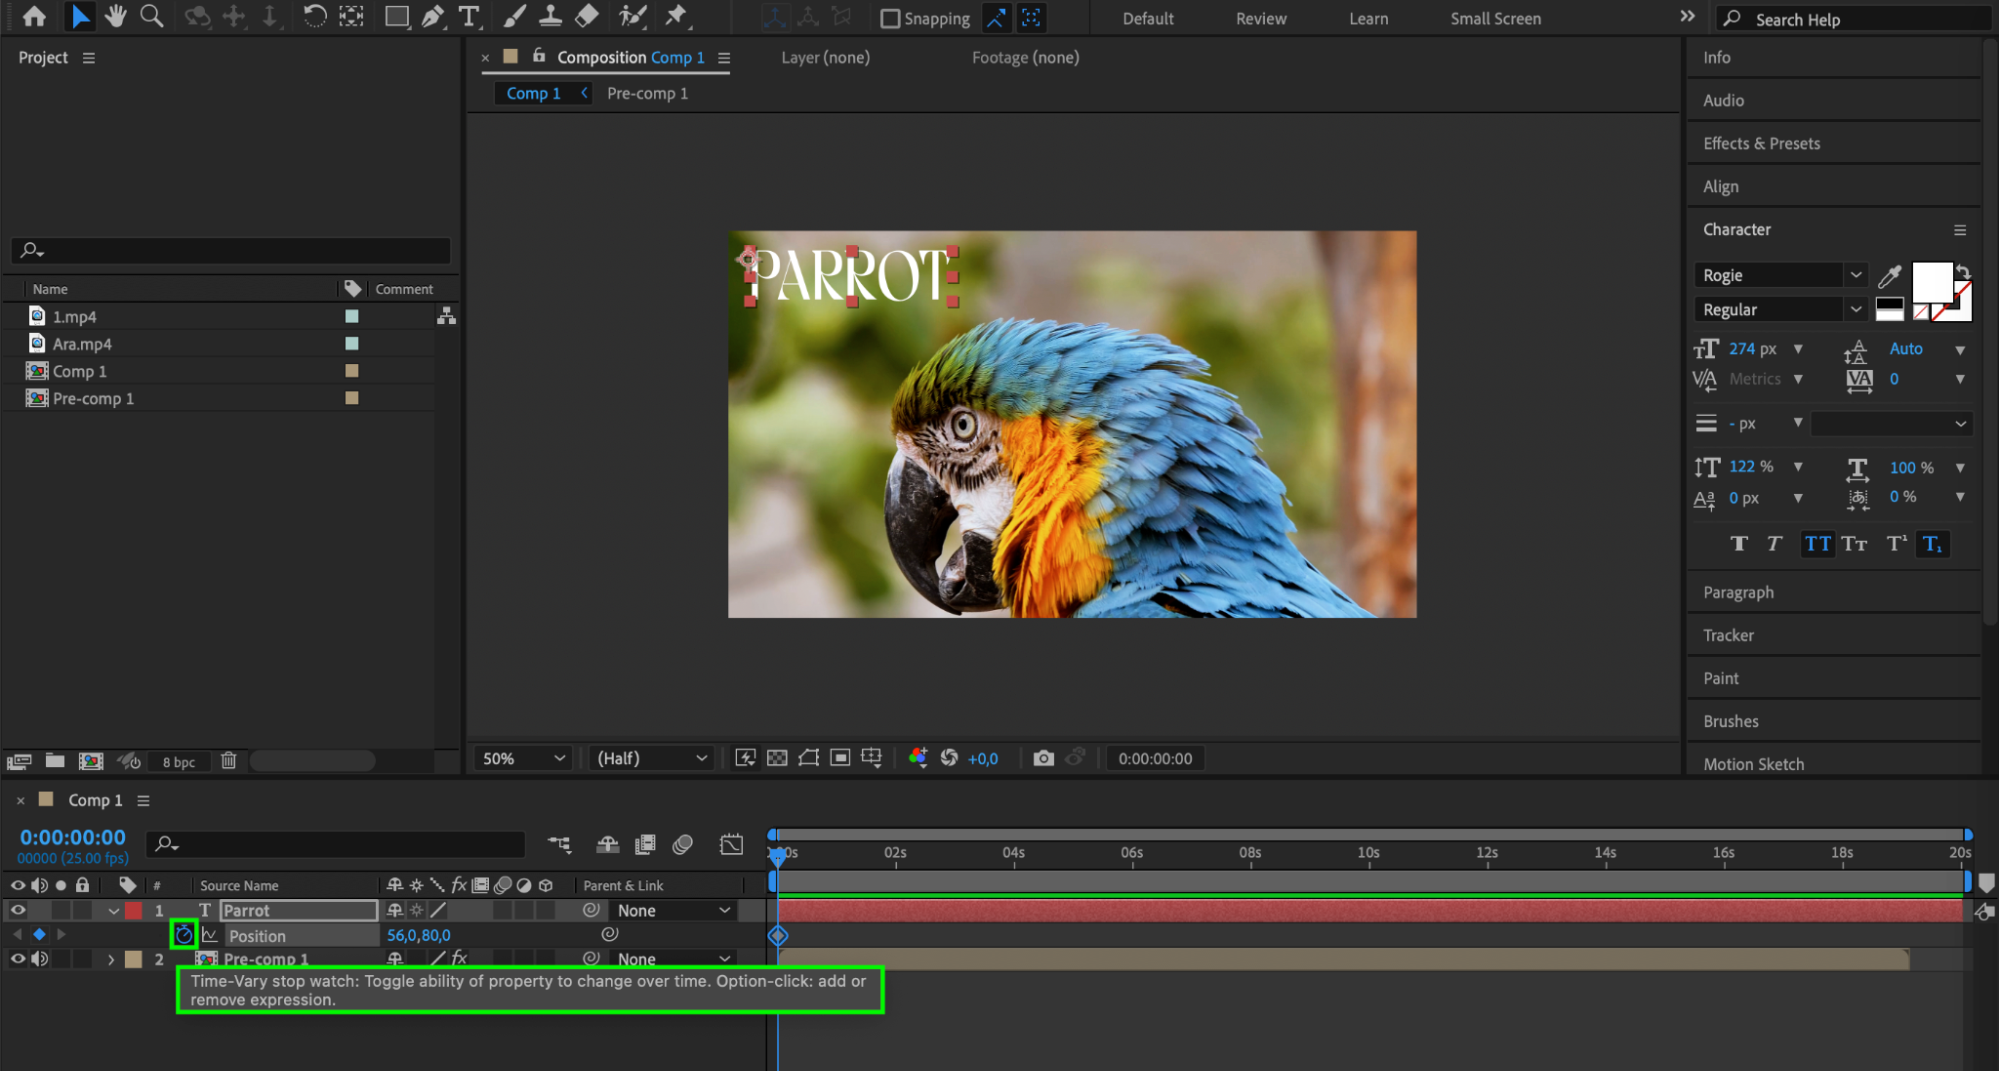Viewport: 1999px width, 1071px height.
Task: Enable the Snapping checkbox
Action: pyautogui.click(x=889, y=19)
